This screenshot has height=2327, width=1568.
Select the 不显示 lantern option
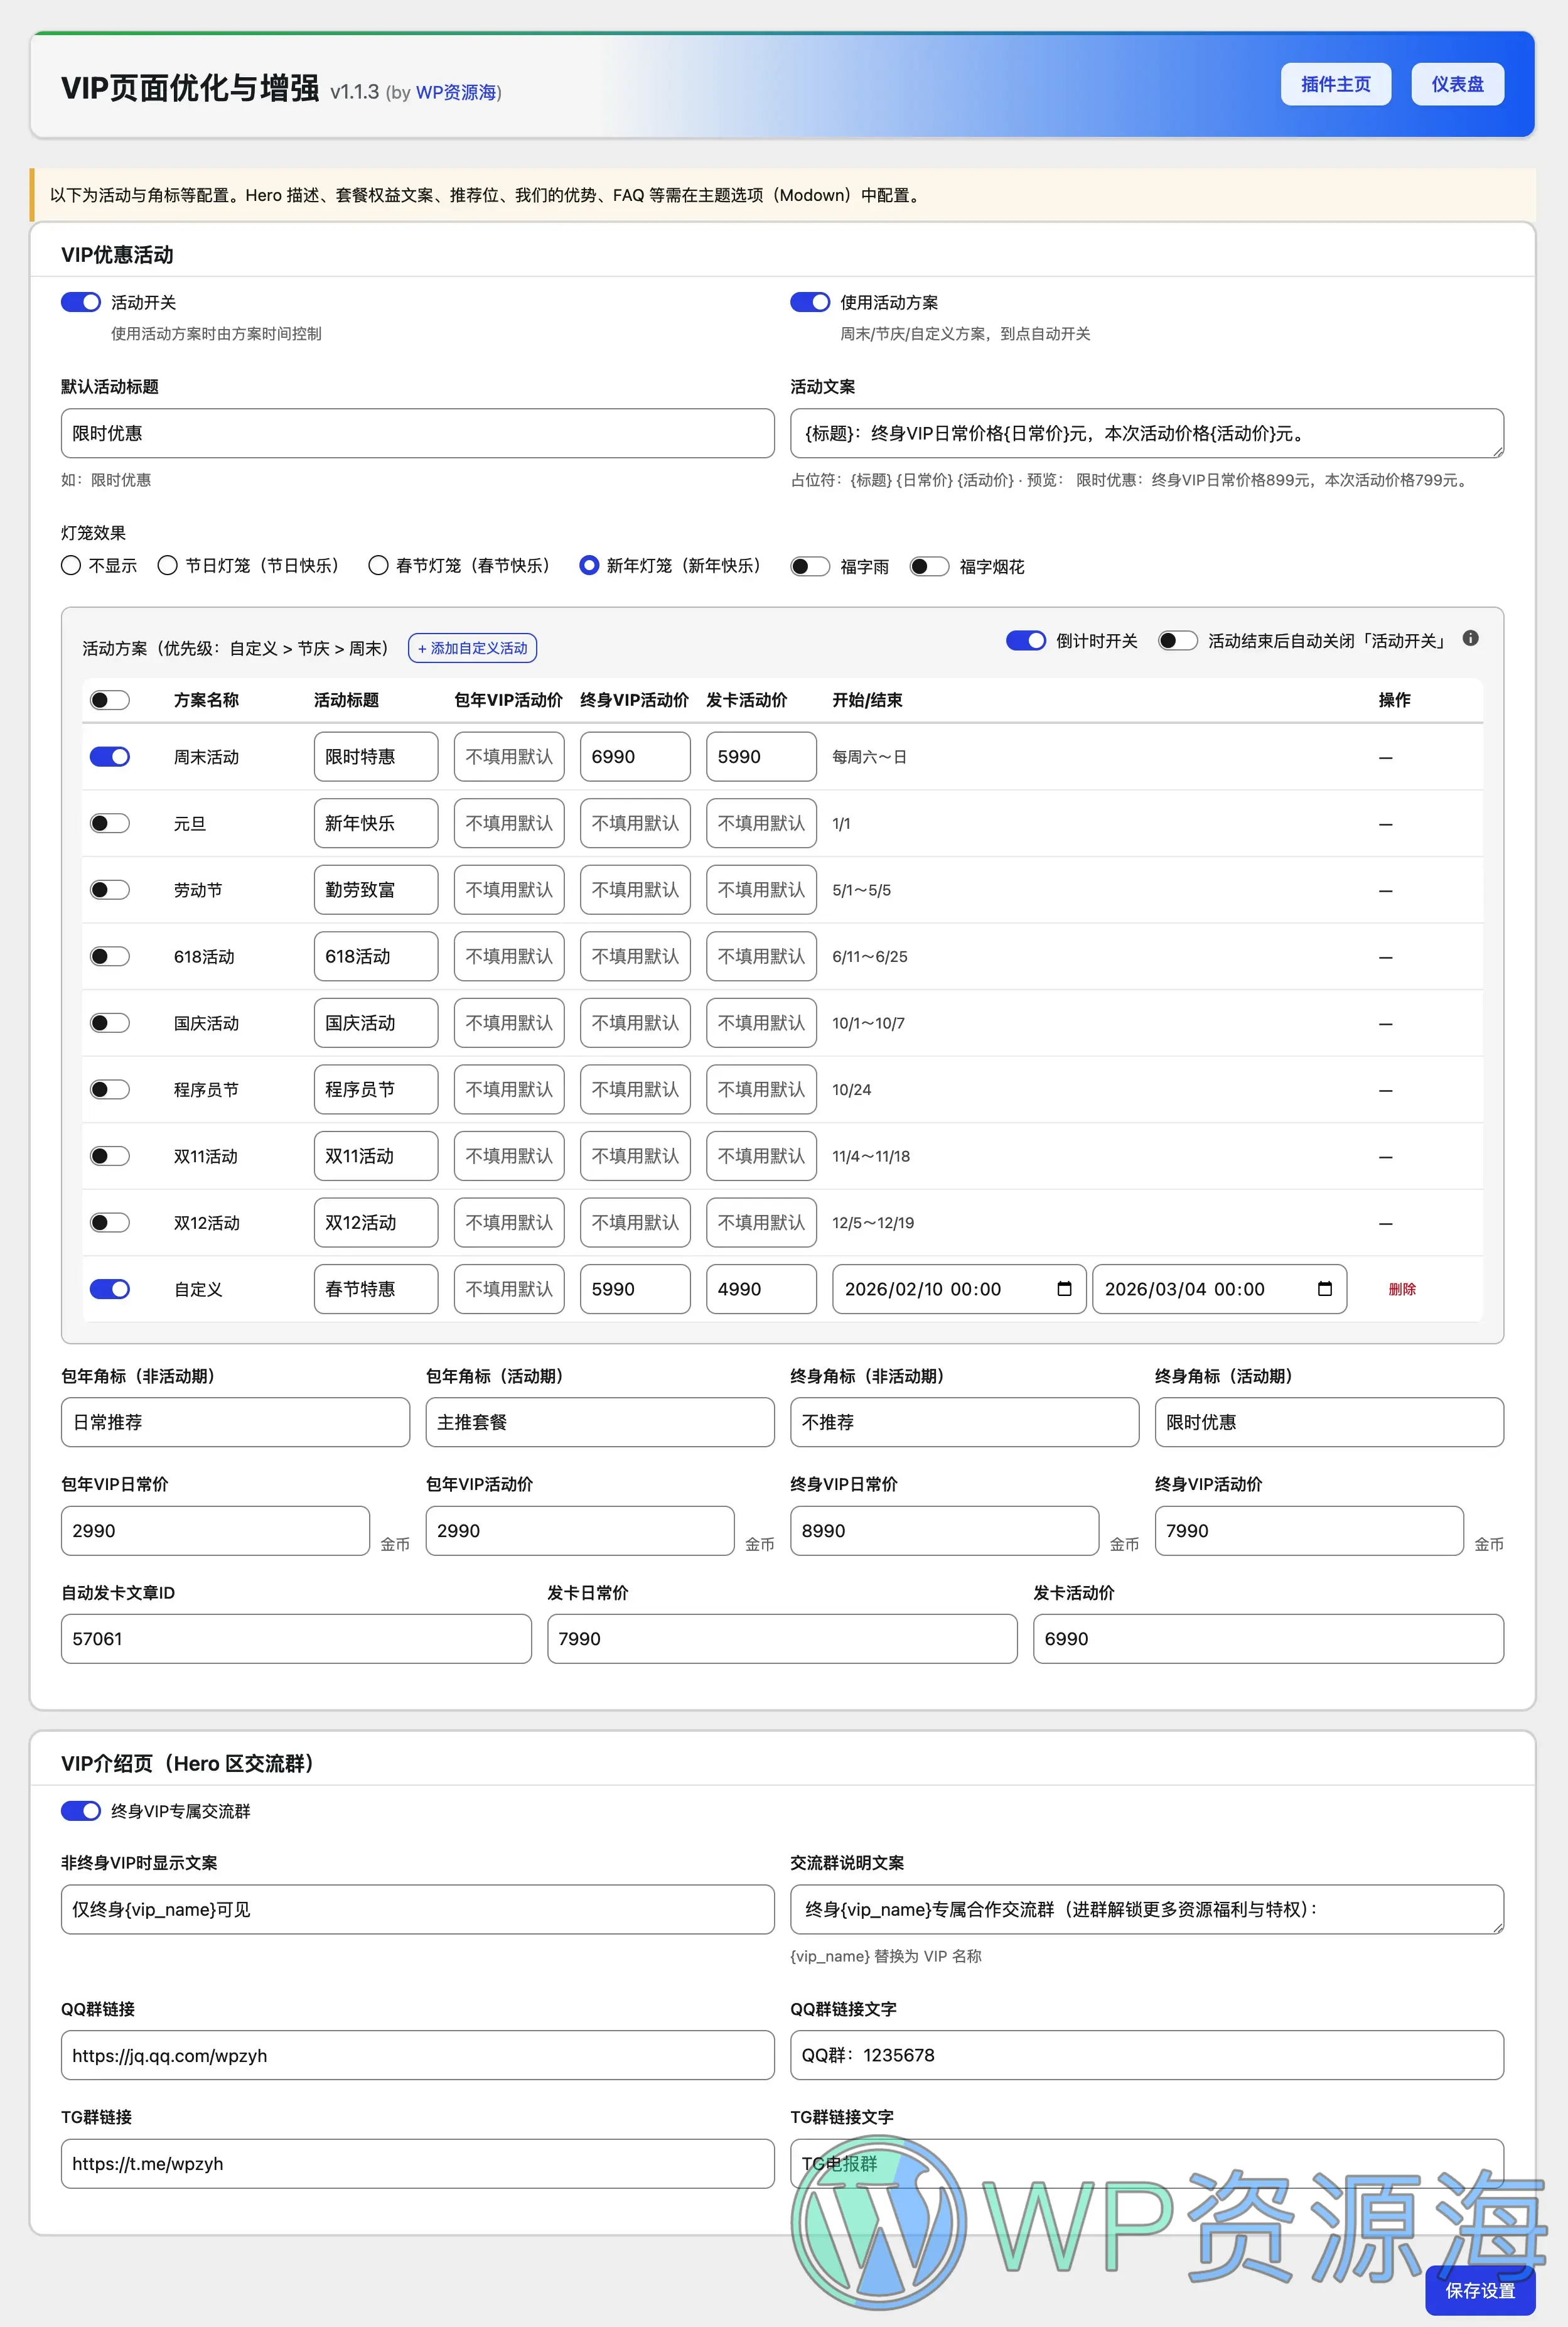point(70,566)
